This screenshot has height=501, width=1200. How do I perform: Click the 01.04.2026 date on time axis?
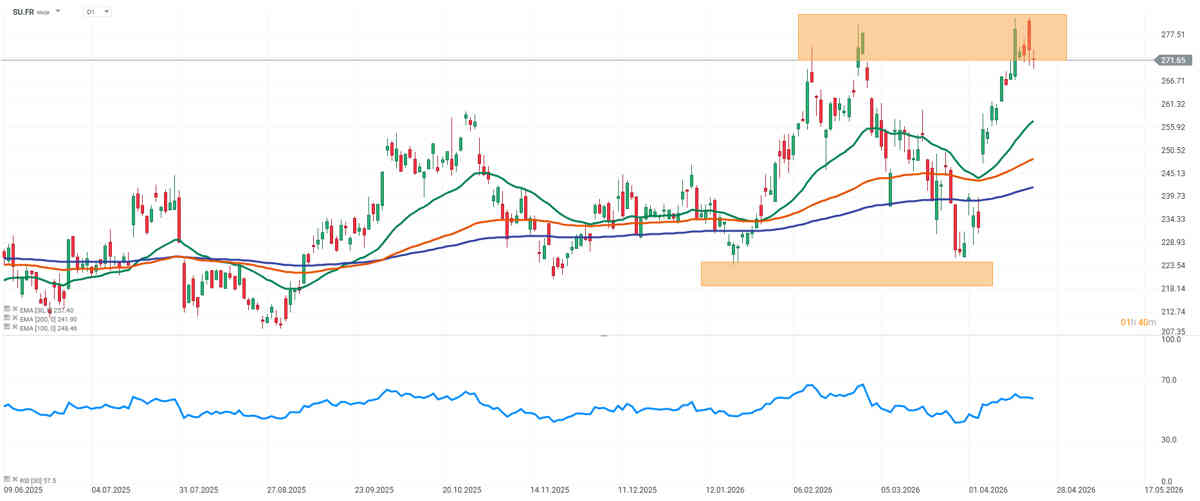987,491
